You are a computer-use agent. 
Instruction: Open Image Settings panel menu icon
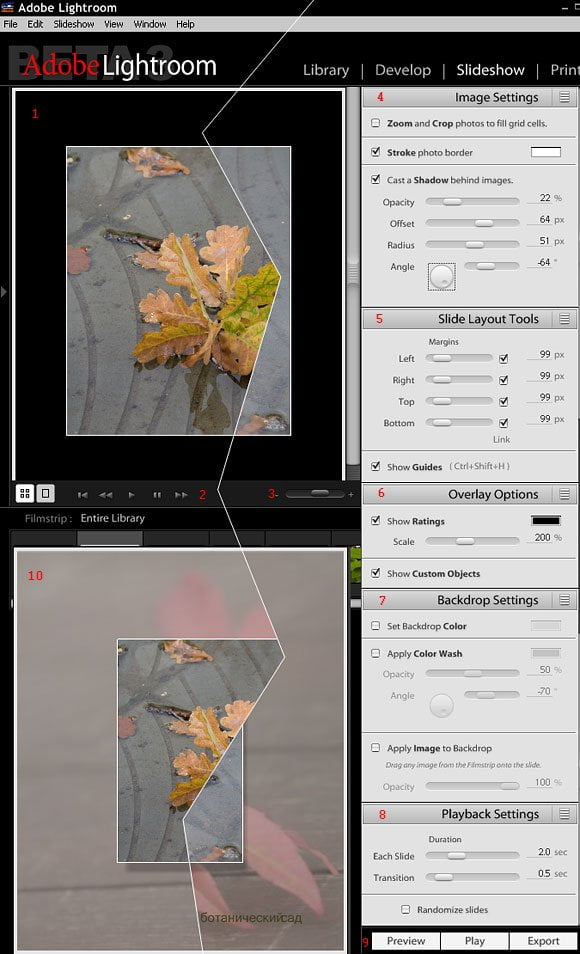pos(565,97)
